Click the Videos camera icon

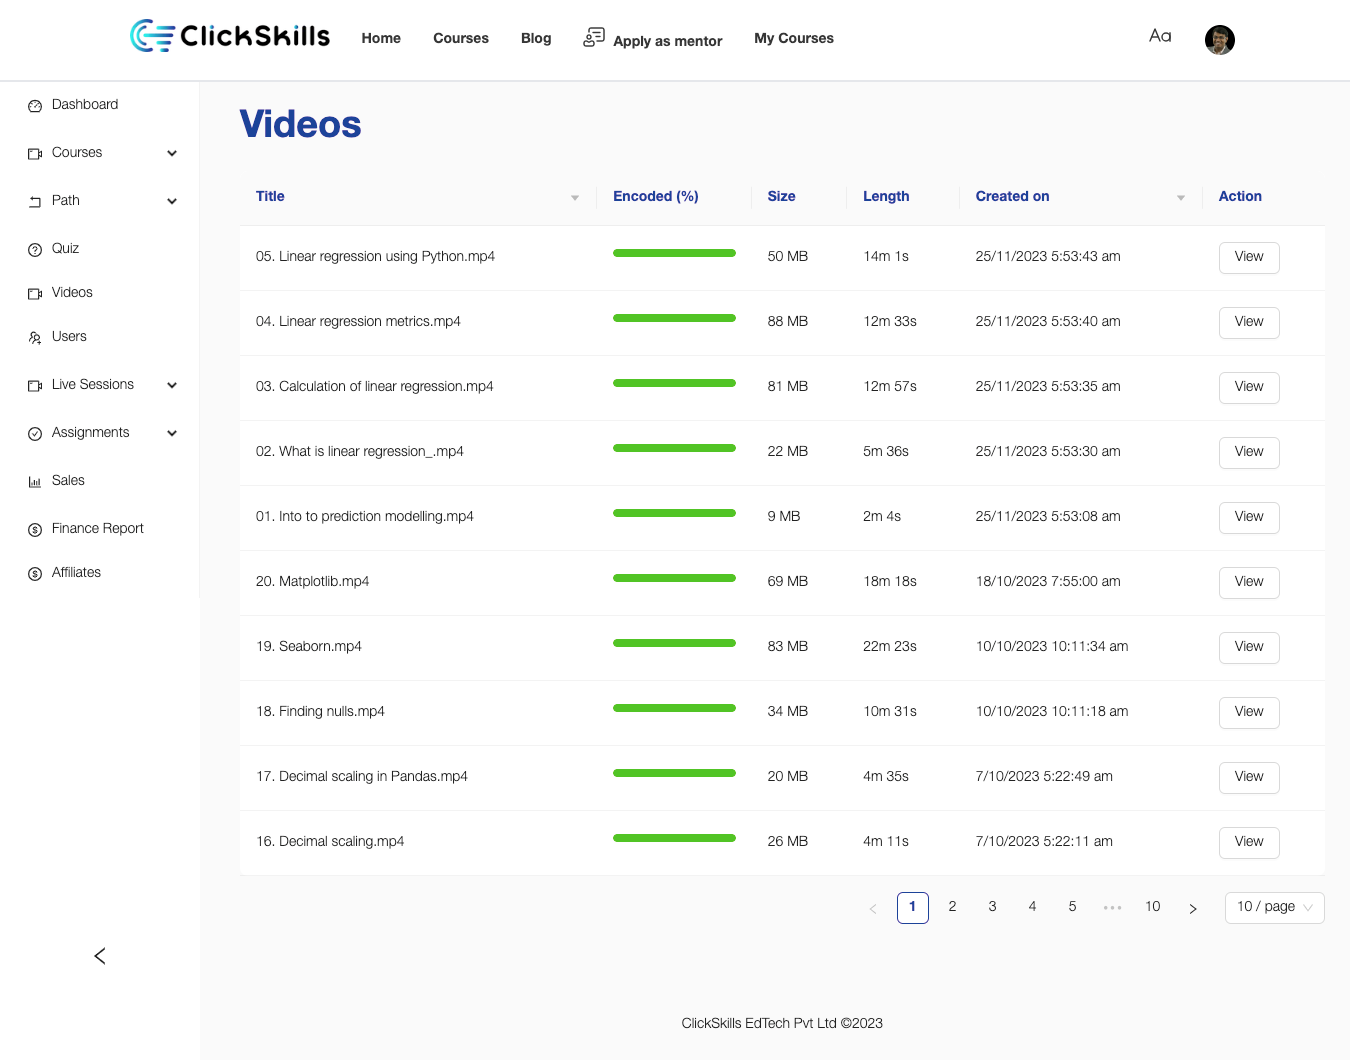(x=35, y=292)
